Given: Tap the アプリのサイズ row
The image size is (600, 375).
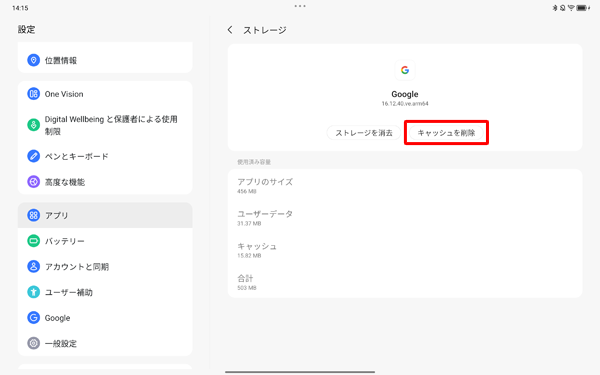Looking at the screenshot, I should 405,186.
